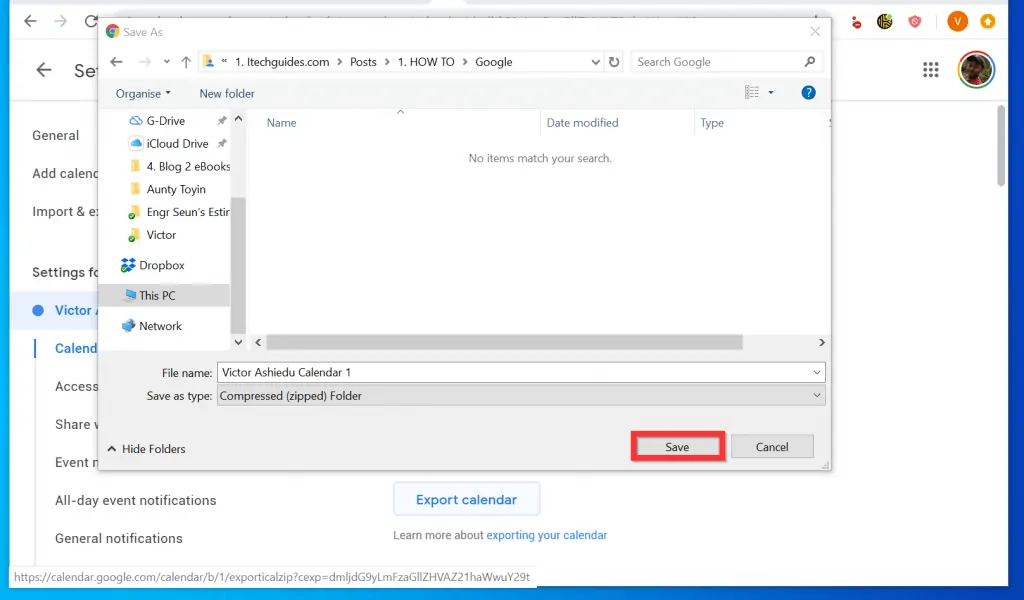This screenshot has width=1024, height=600.
Task: Click the horizontal scrollbar in file list
Action: [504, 342]
